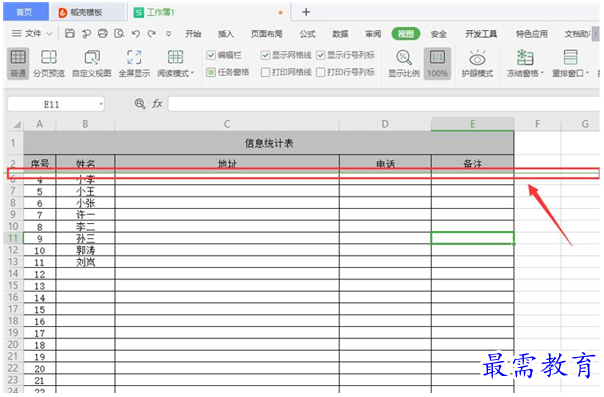Screen dimensions: 604x397
Task: Expand 阅读模式 reading mode dropdown
Action: coord(192,73)
